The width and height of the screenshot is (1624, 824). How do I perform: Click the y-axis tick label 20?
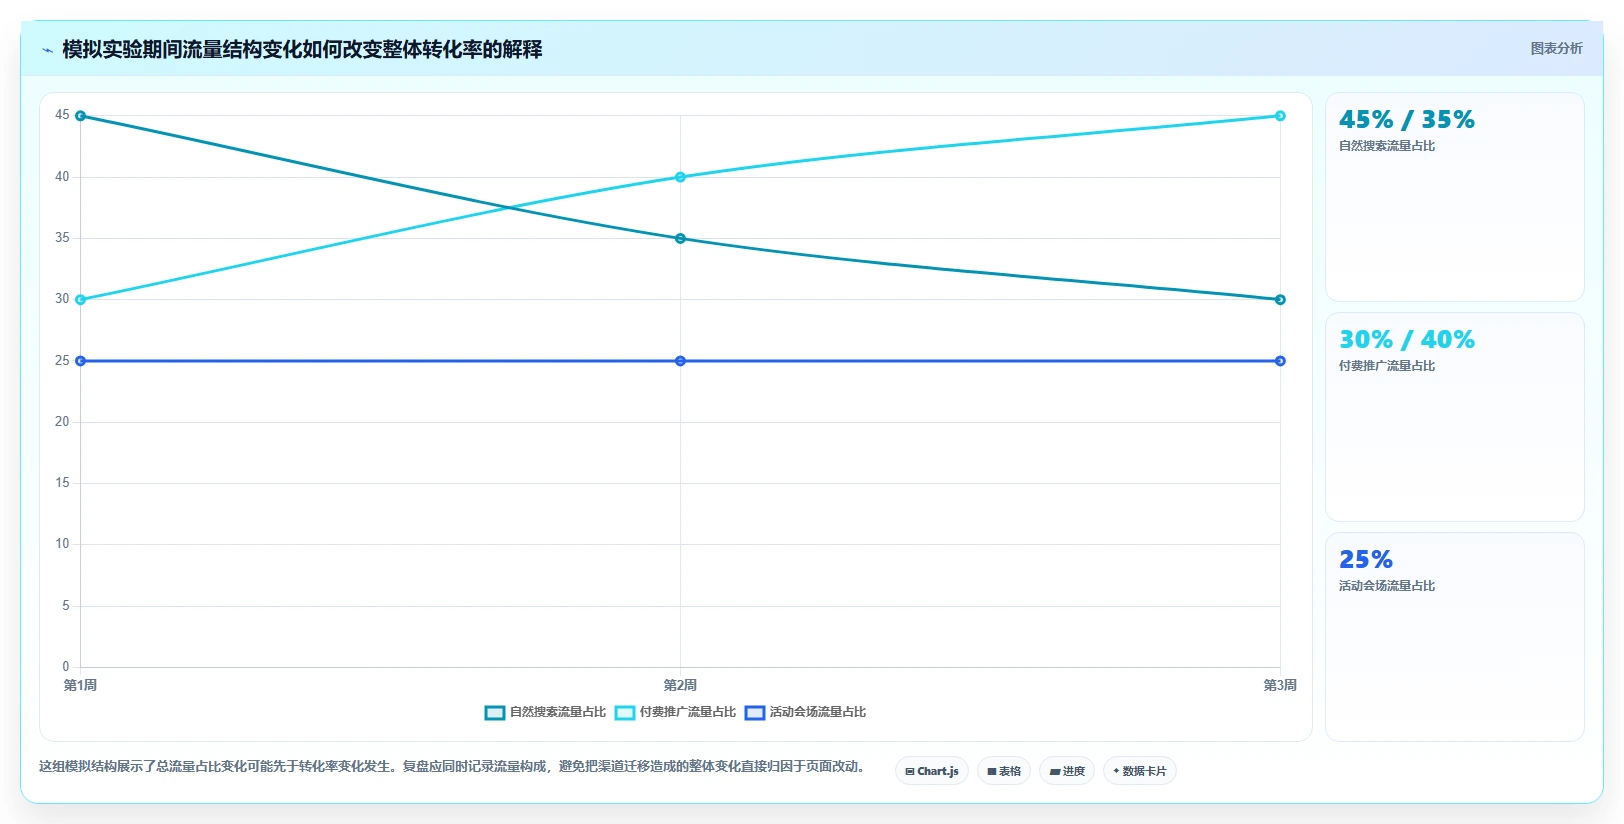click(62, 422)
